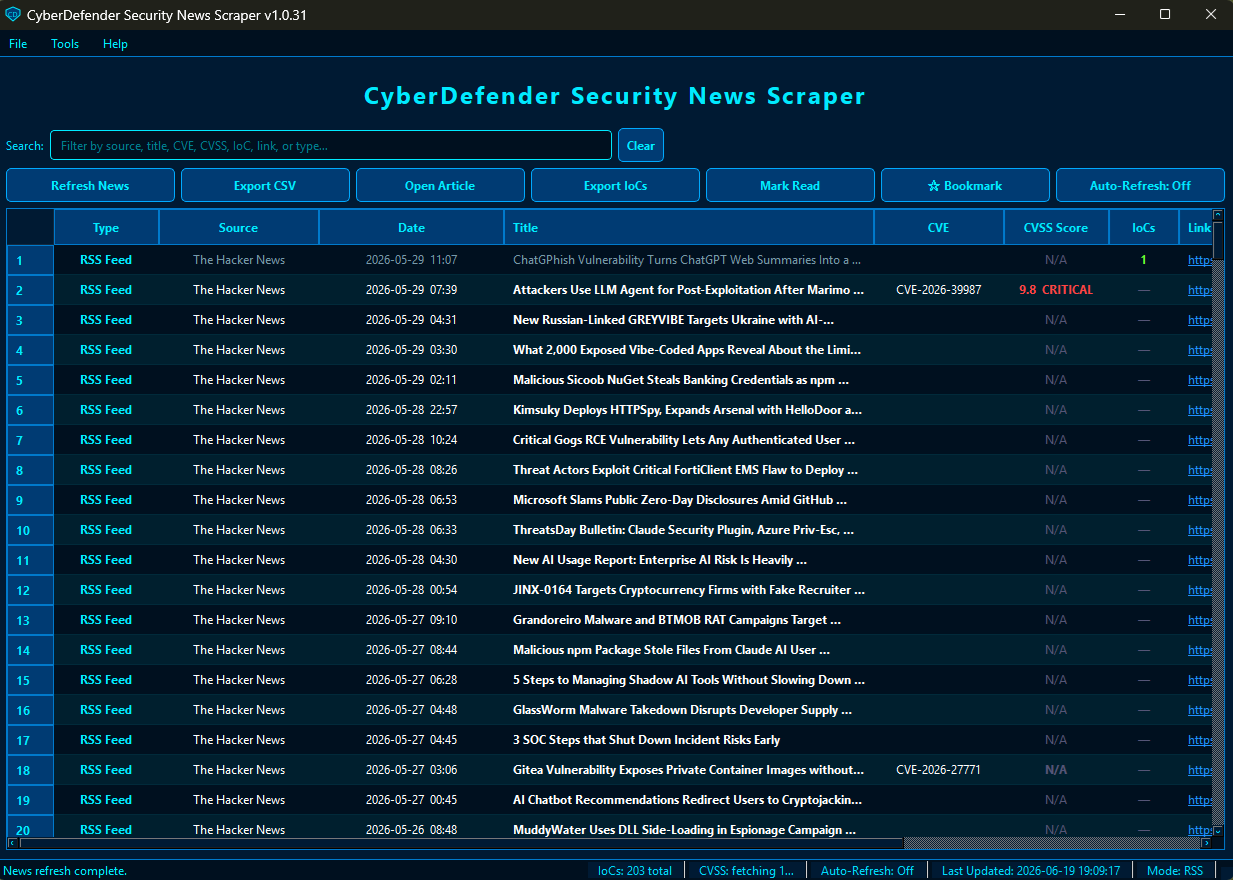Click CVE-2026-39987 cell
The image size is (1233, 880).
point(939,290)
